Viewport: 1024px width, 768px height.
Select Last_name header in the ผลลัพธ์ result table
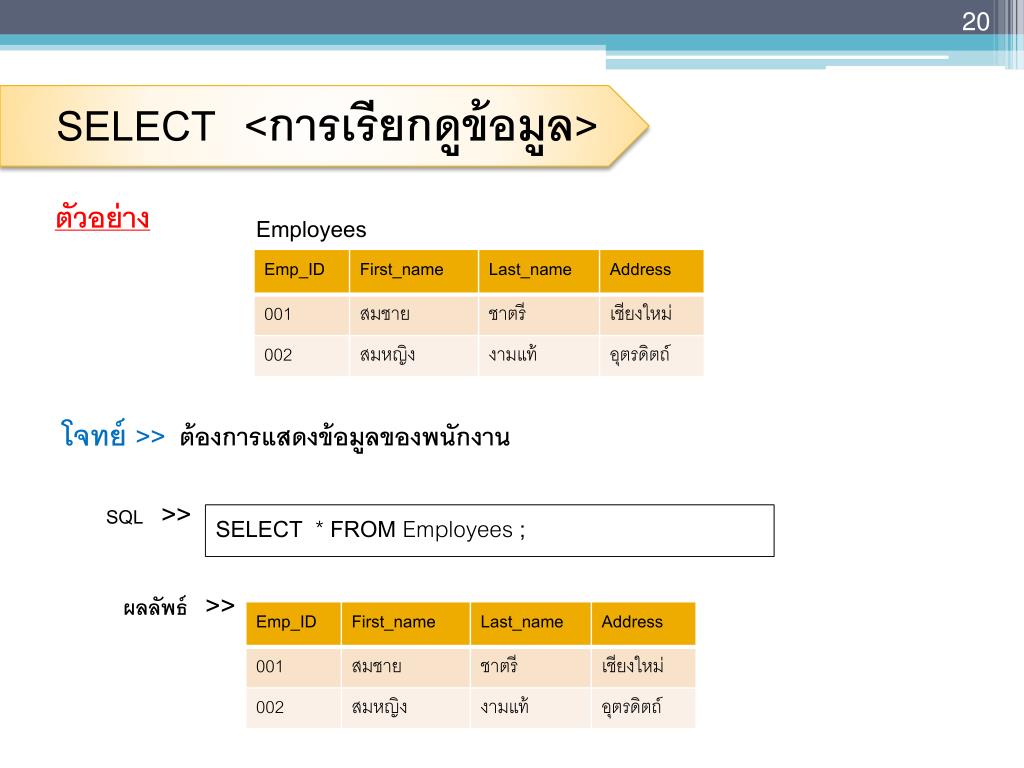[530, 623]
